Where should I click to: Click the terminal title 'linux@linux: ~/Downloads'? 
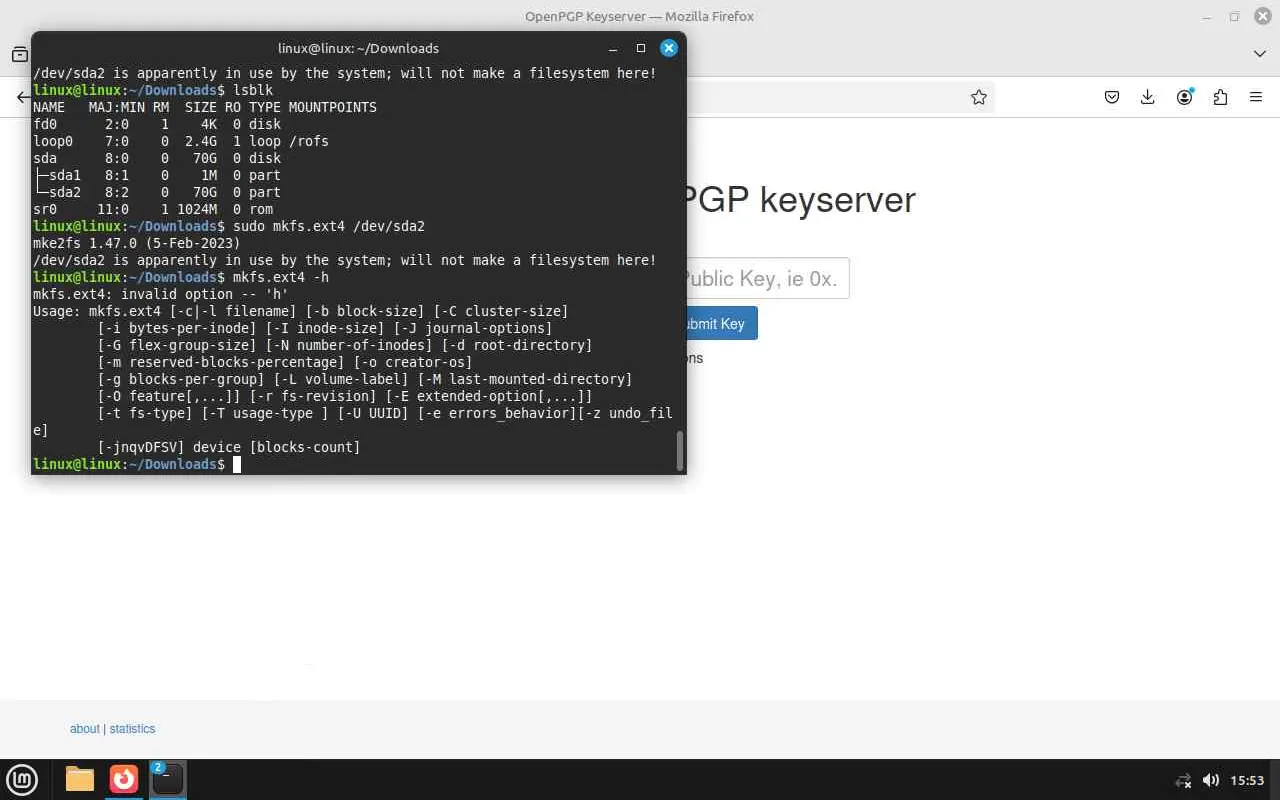point(358,48)
